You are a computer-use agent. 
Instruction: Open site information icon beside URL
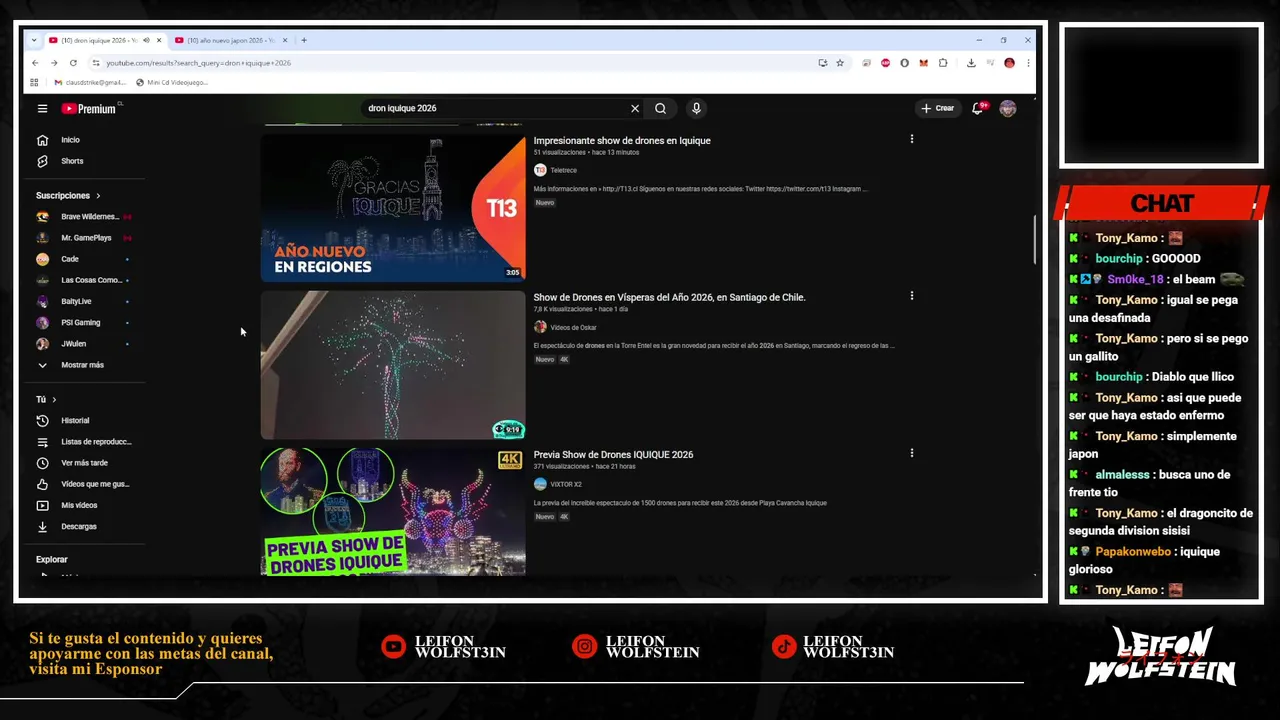click(x=96, y=63)
